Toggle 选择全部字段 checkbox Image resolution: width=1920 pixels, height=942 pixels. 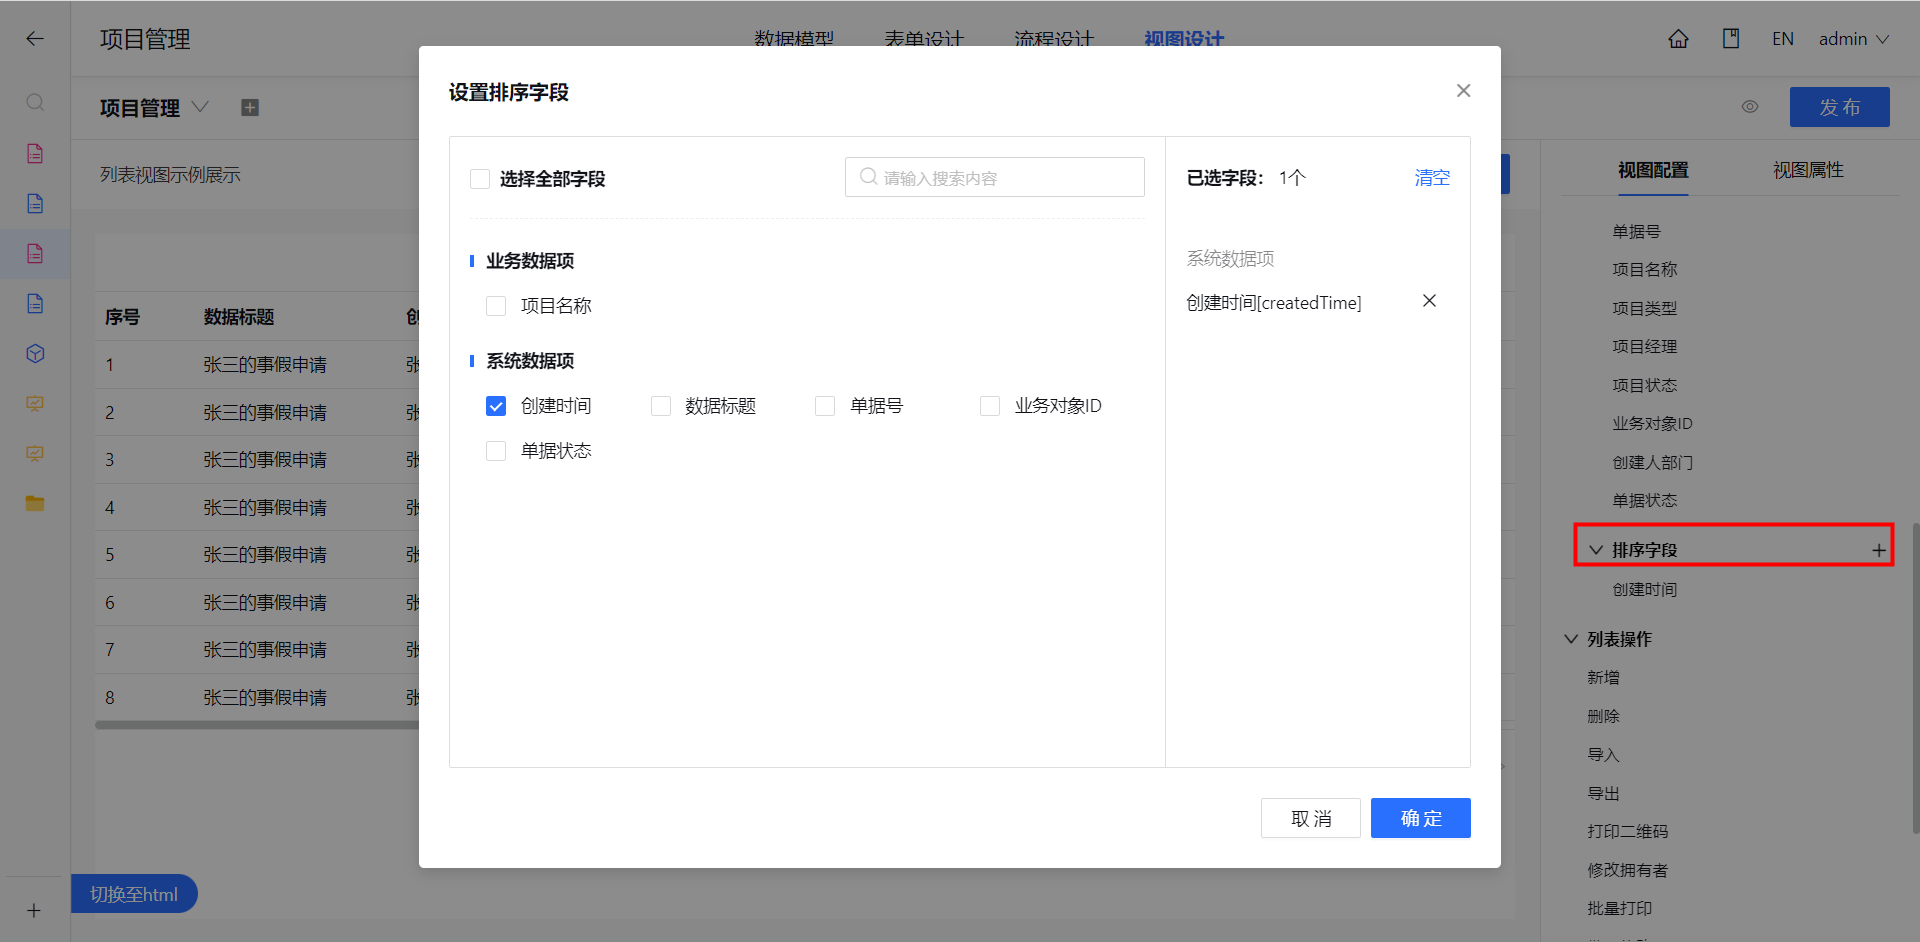click(x=480, y=179)
